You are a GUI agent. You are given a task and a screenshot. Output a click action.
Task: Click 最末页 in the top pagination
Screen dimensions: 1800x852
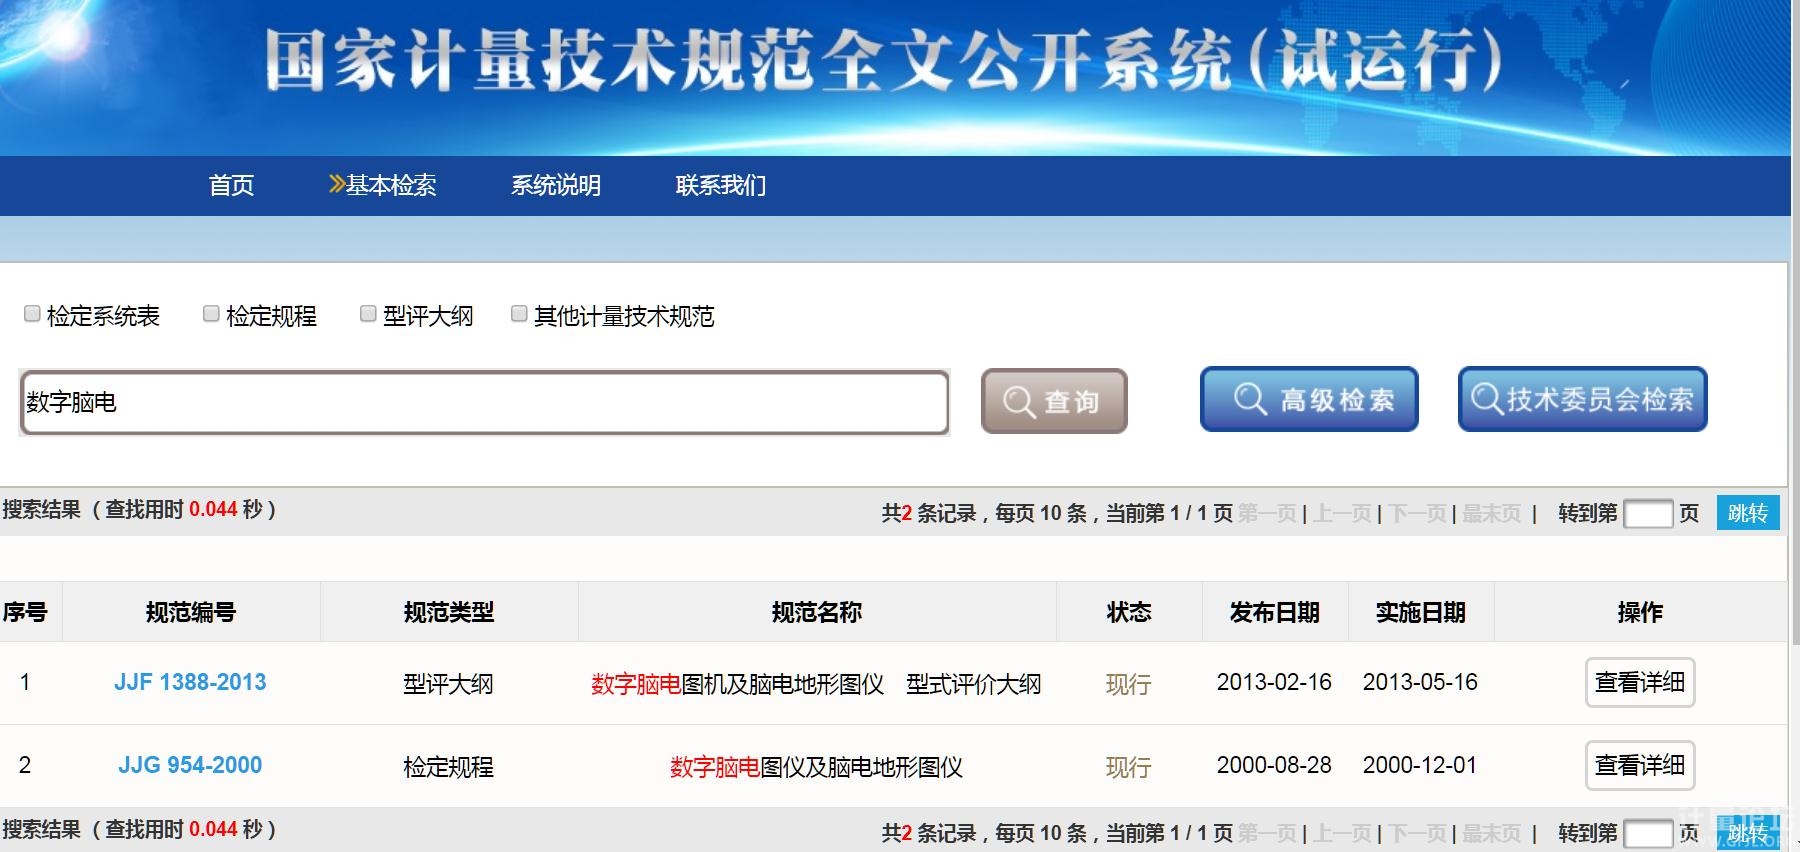click(1491, 514)
